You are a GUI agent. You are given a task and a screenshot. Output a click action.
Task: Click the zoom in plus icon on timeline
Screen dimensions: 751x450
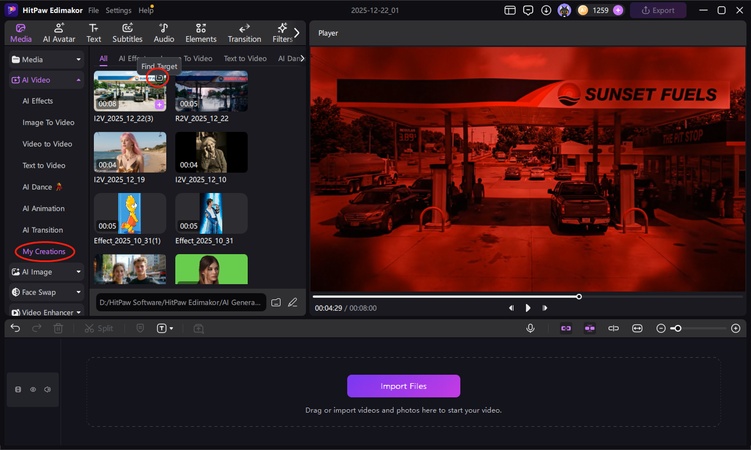pyautogui.click(x=736, y=328)
